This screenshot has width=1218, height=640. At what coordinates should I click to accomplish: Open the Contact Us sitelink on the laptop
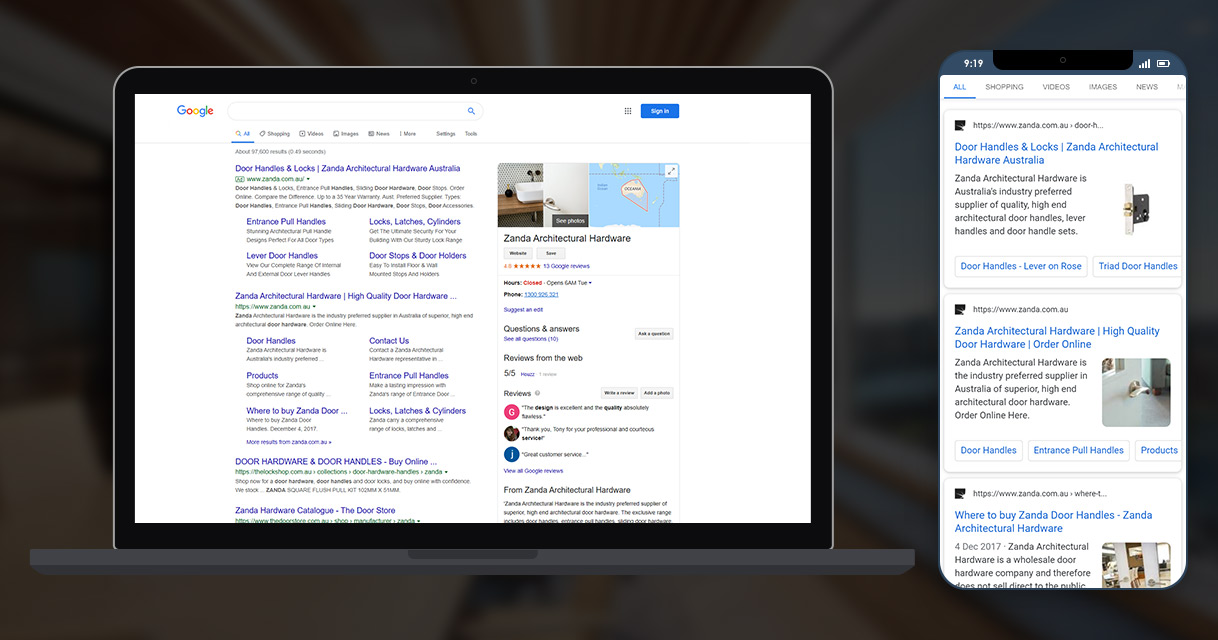click(389, 341)
